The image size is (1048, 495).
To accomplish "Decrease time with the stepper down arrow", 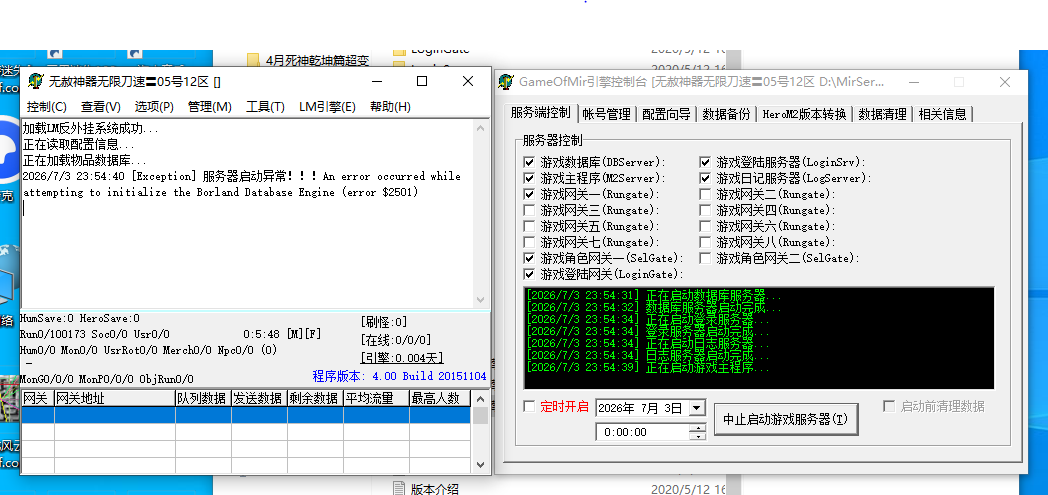I will [697, 436].
